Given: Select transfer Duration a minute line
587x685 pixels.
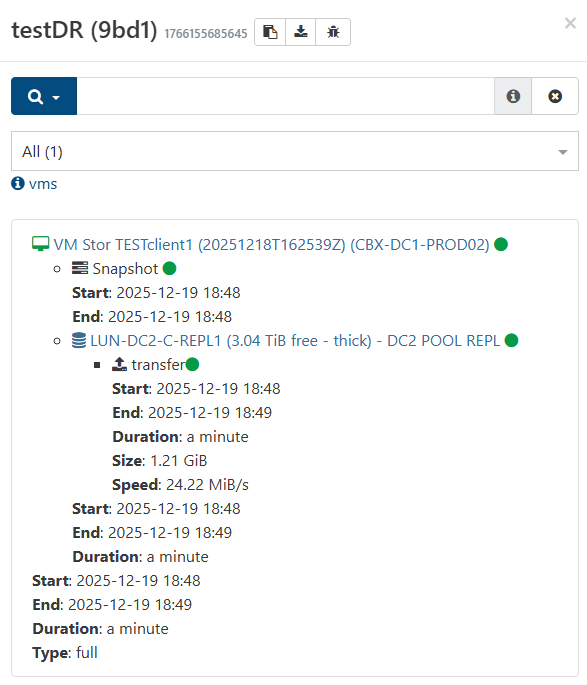Looking at the screenshot, I should (x=180, y=437).
